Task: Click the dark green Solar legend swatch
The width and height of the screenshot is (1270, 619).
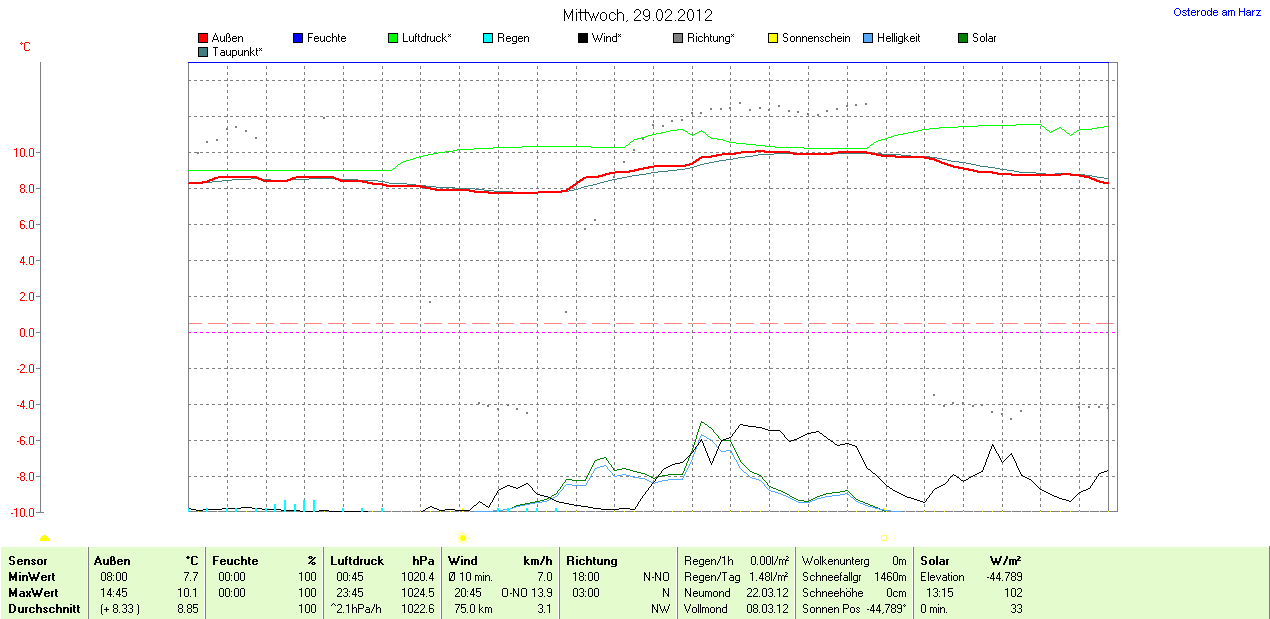Action: point(963,39)
